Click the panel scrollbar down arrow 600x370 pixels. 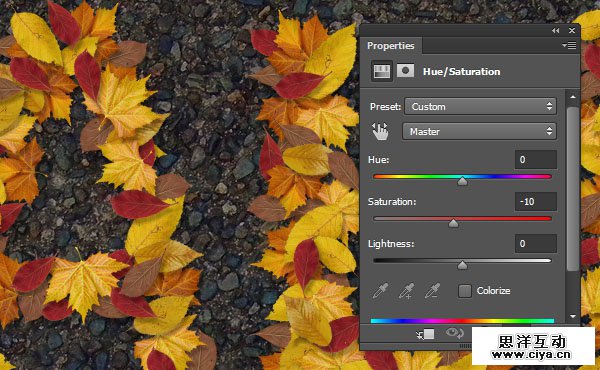(x=572, y=316)
